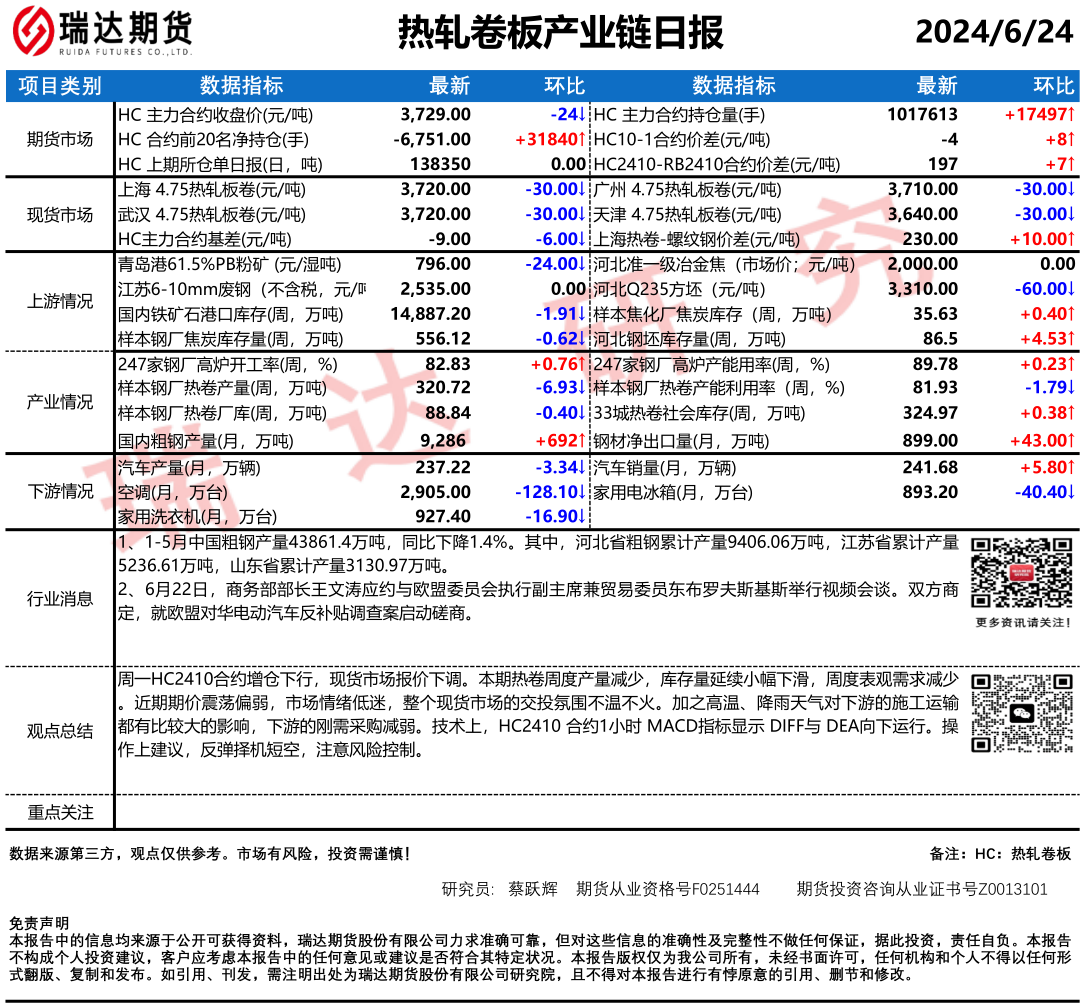1084x1007 pixels.
Task: Click the red up arrow beside +692
Action: point(582,439)
